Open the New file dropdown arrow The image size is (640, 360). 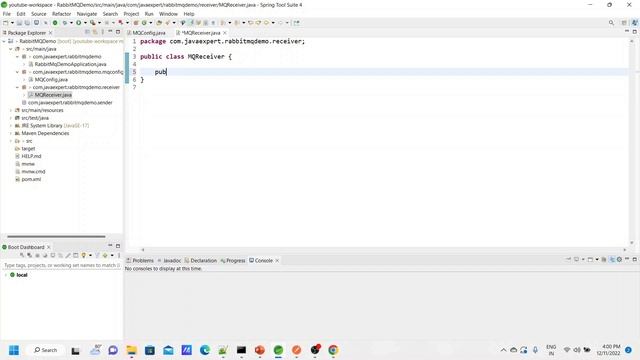(x=12, y=23)
